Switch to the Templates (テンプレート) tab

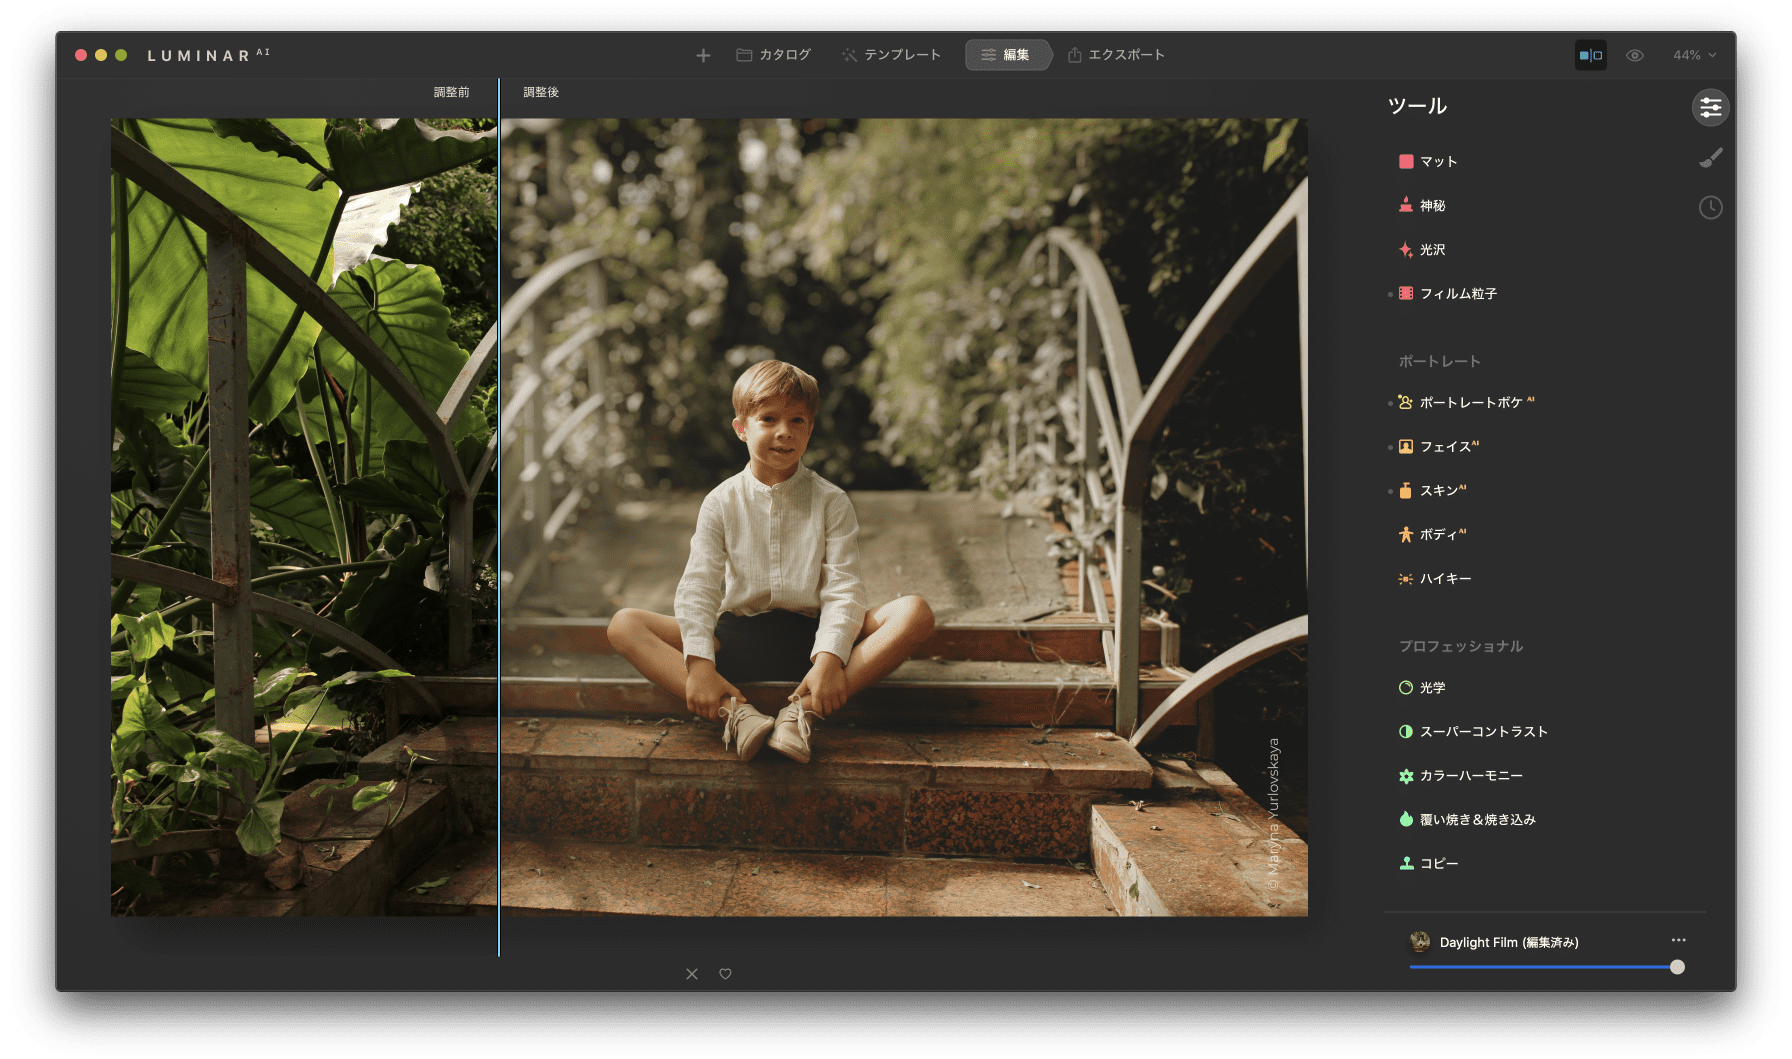click(891, 55)
